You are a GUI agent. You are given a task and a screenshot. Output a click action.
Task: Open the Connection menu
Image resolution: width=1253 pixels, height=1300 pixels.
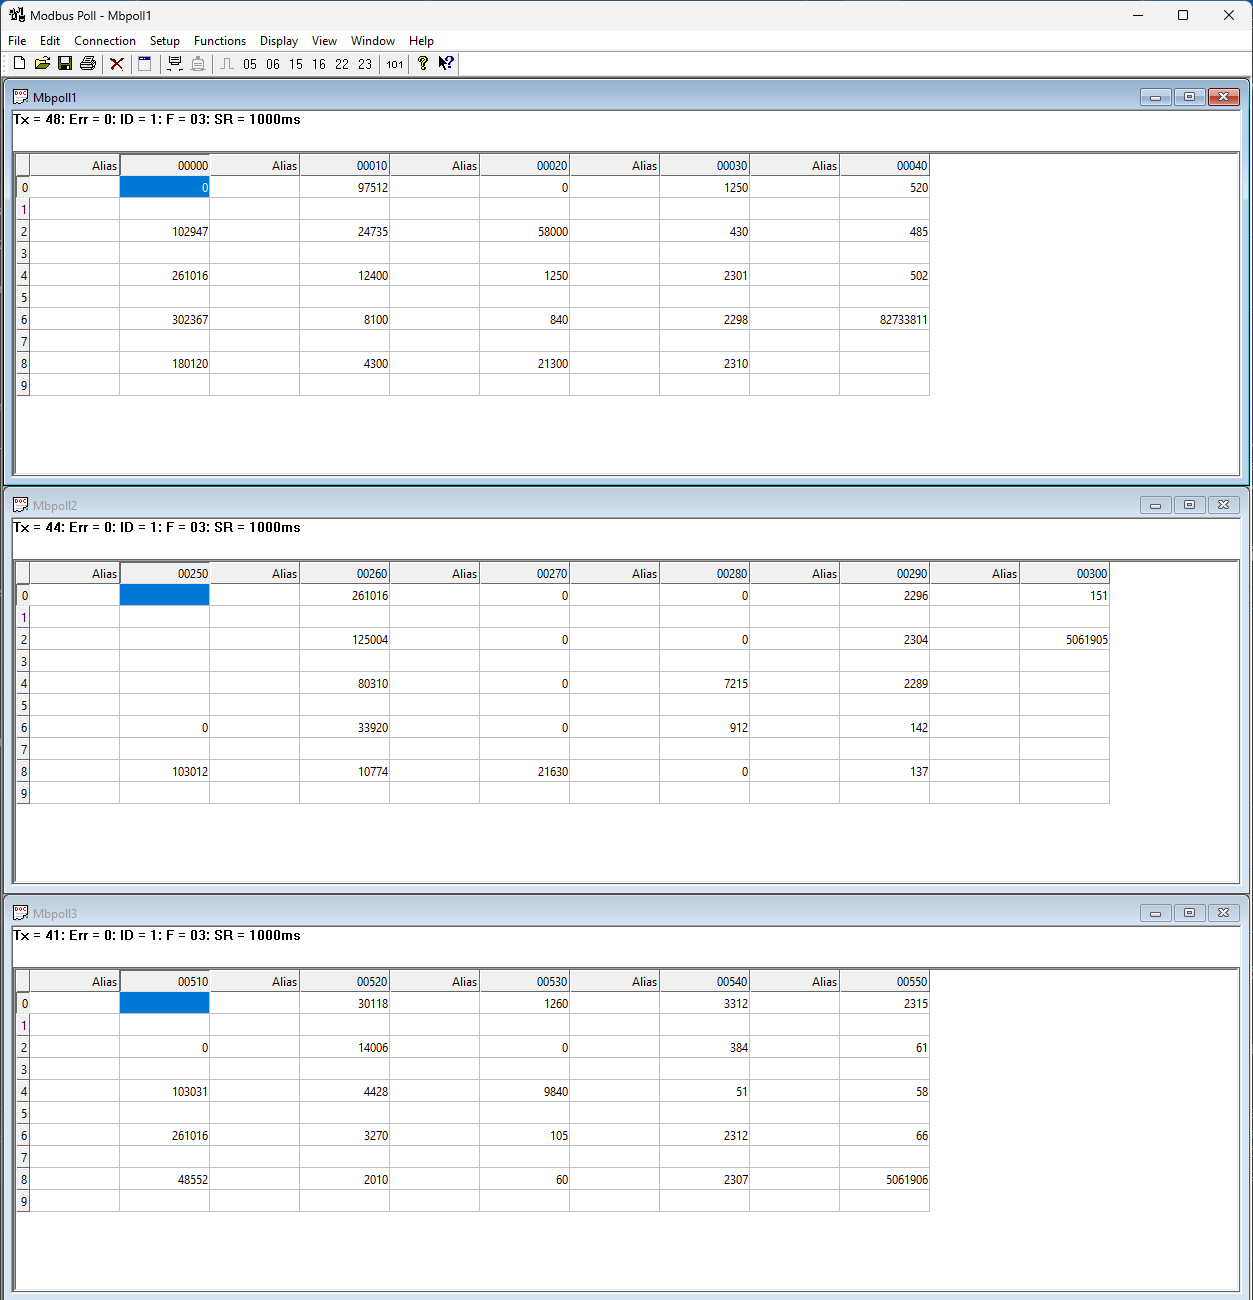tap(105, 41)
